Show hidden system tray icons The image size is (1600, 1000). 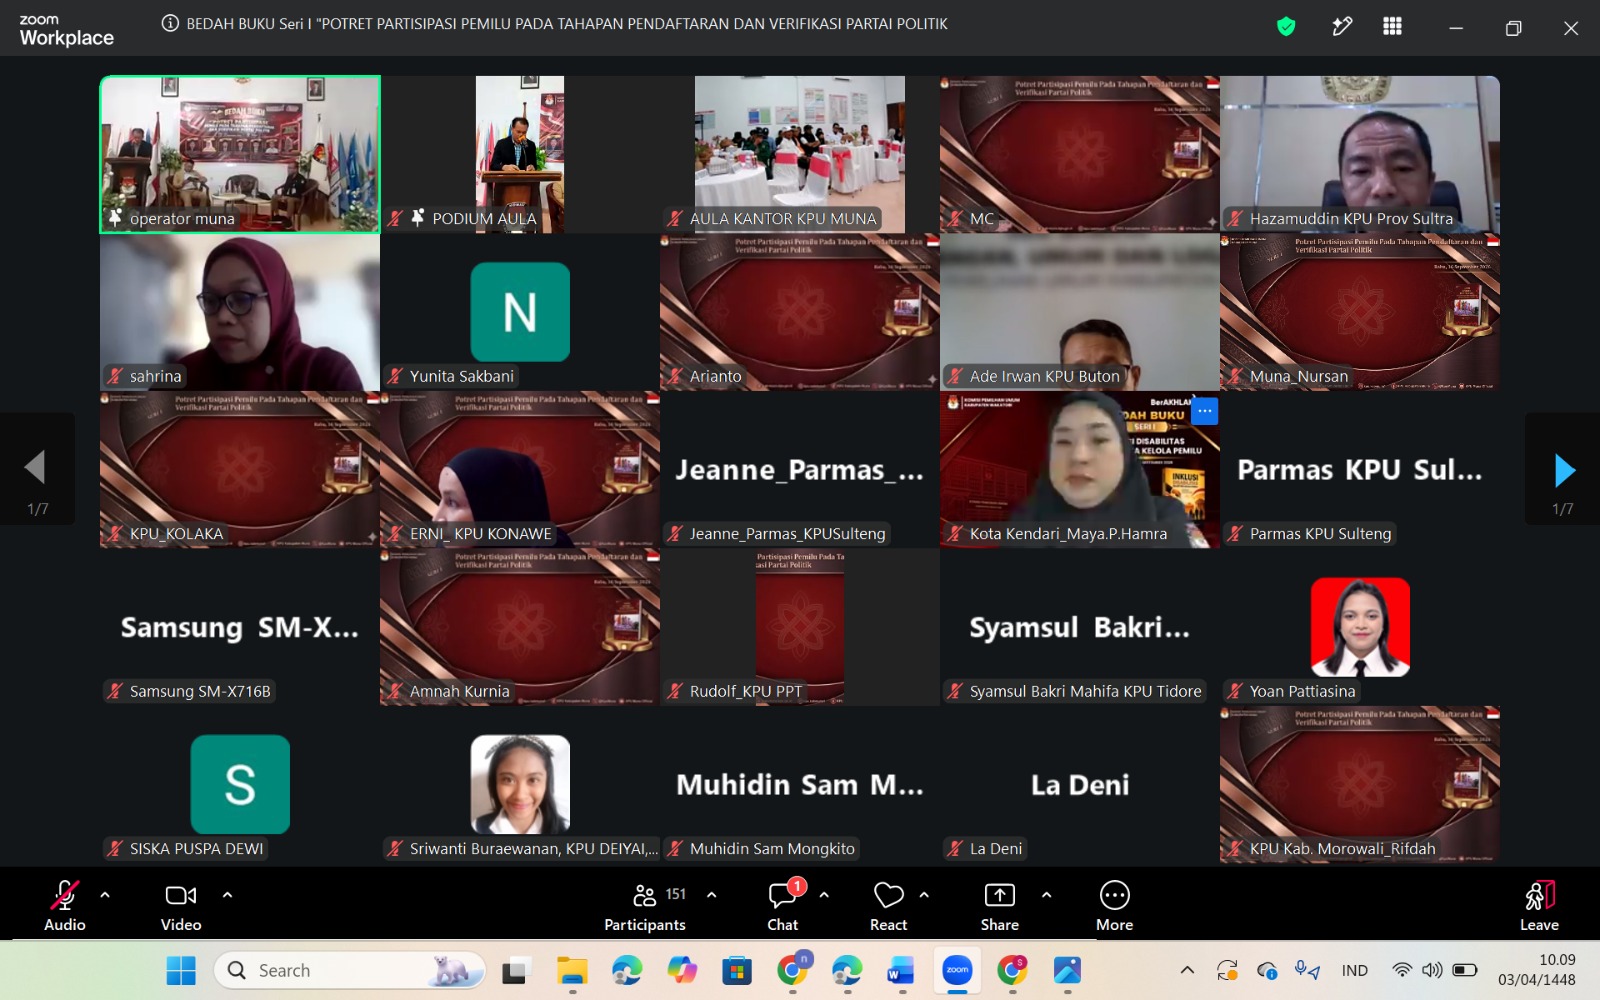[1187, 970]
